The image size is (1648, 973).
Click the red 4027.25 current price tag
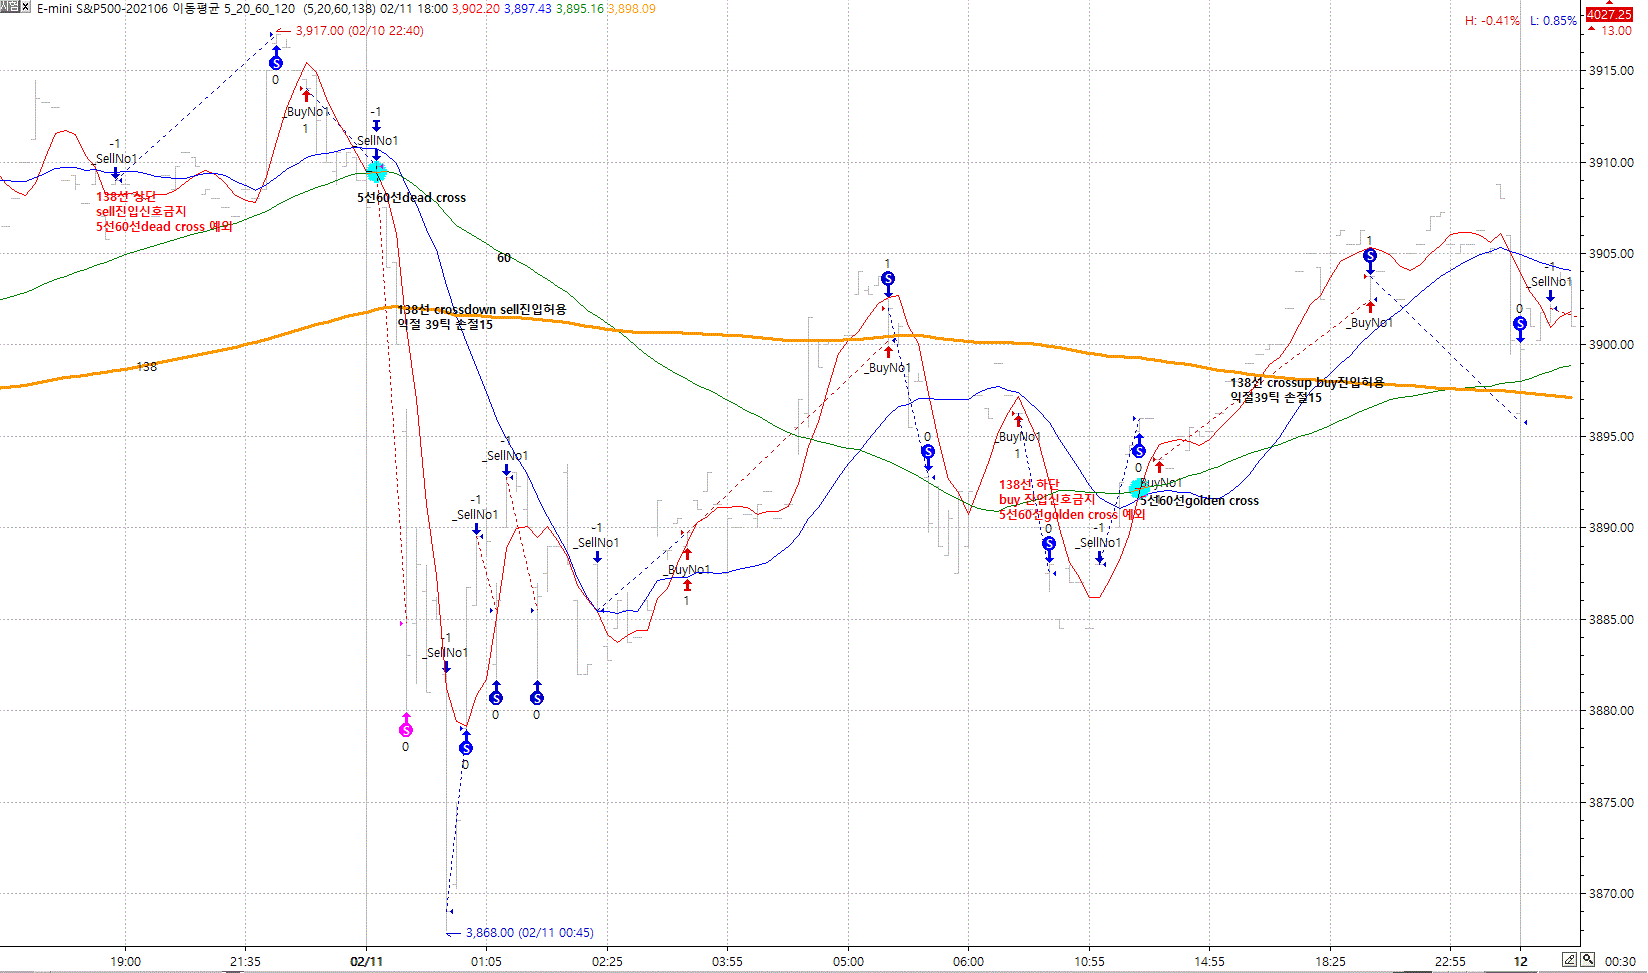pos(1609,14)
